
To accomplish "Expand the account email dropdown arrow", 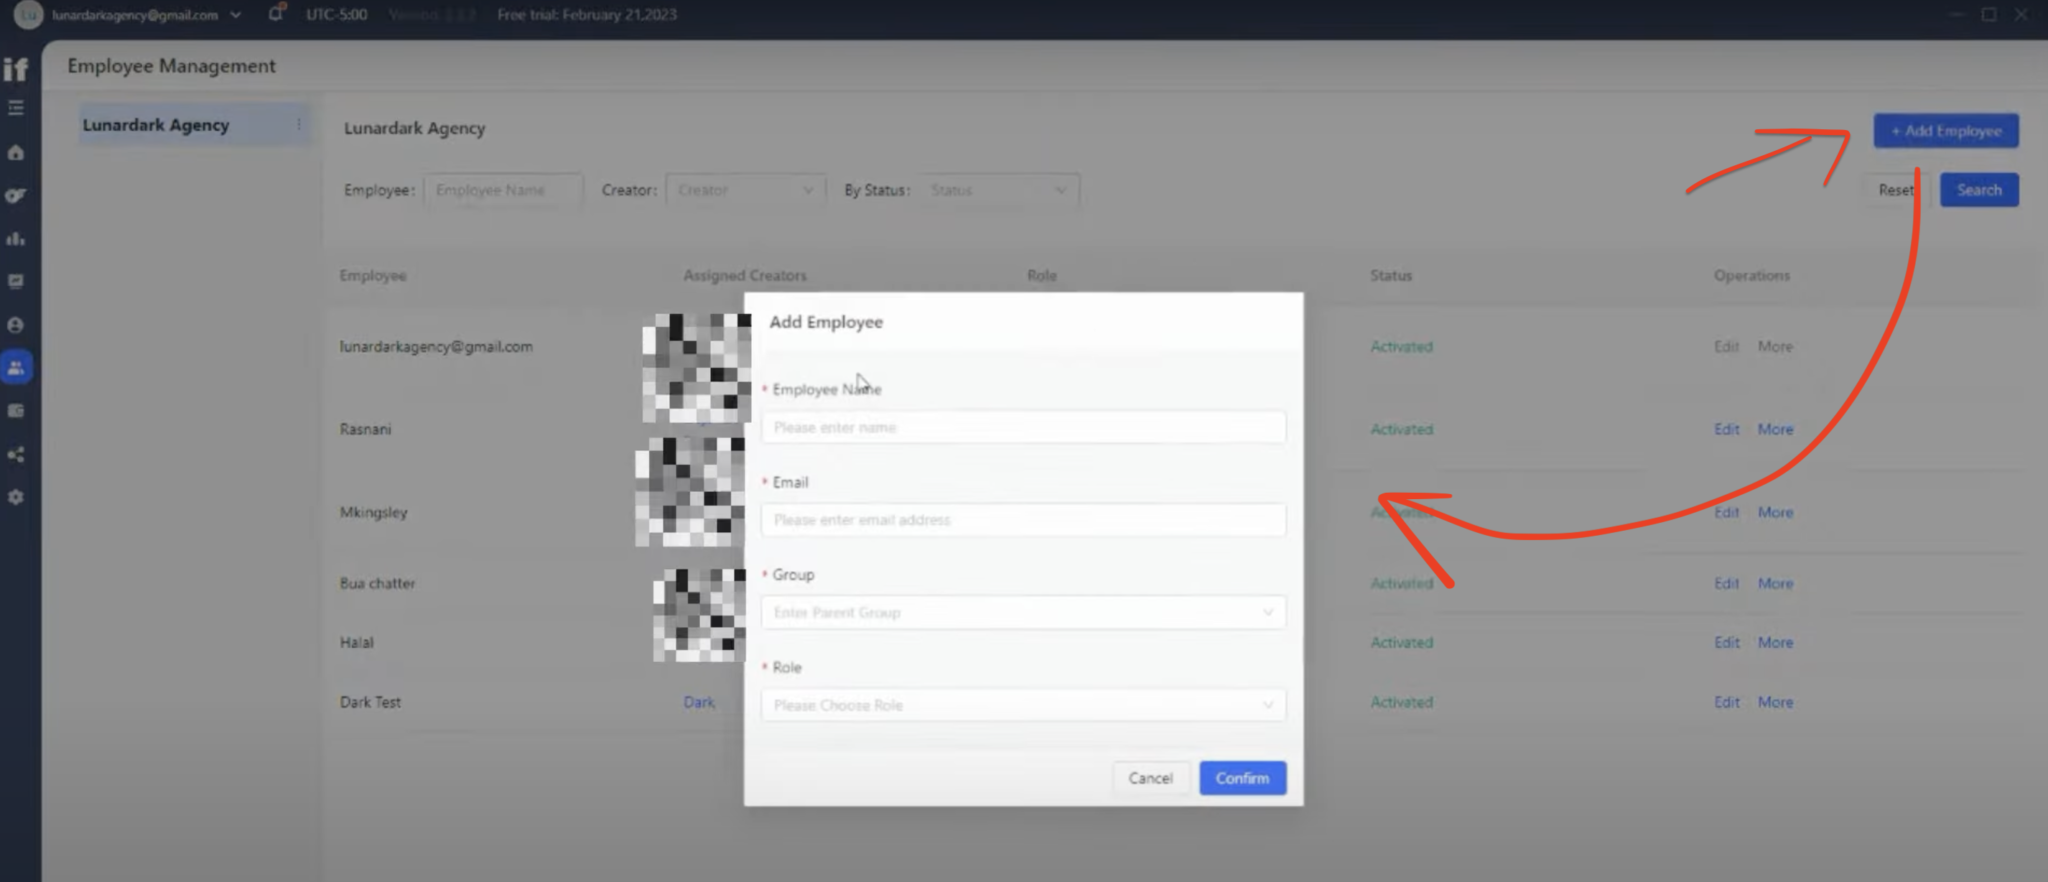I will (x=236, y=15).
